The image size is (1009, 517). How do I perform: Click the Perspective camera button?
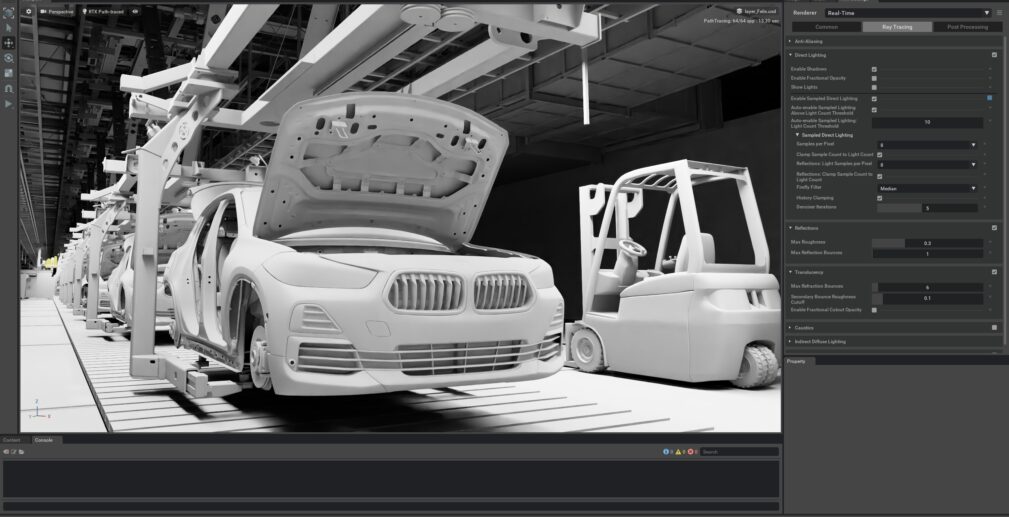tap(58, 11)
